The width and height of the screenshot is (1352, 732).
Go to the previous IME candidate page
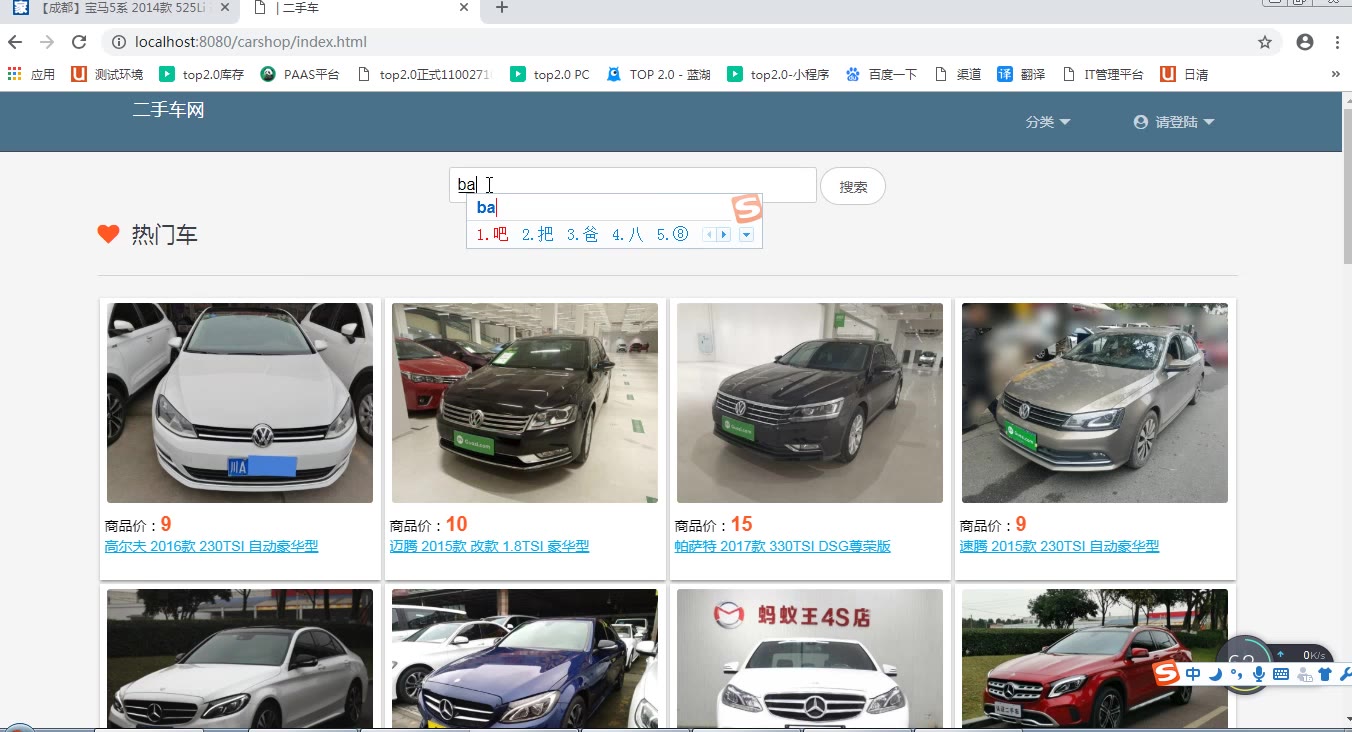coord(710,235)
